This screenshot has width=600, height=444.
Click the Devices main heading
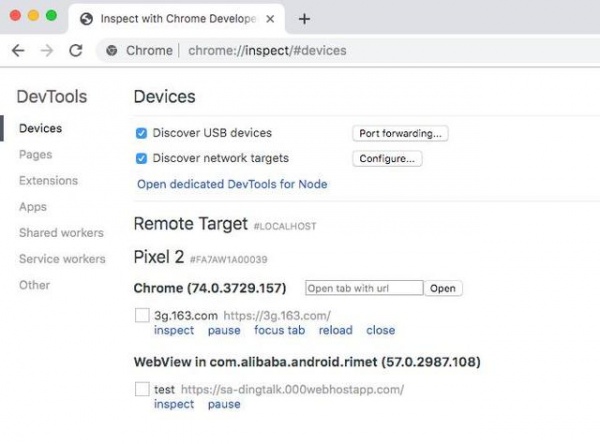tap(165, 96)
